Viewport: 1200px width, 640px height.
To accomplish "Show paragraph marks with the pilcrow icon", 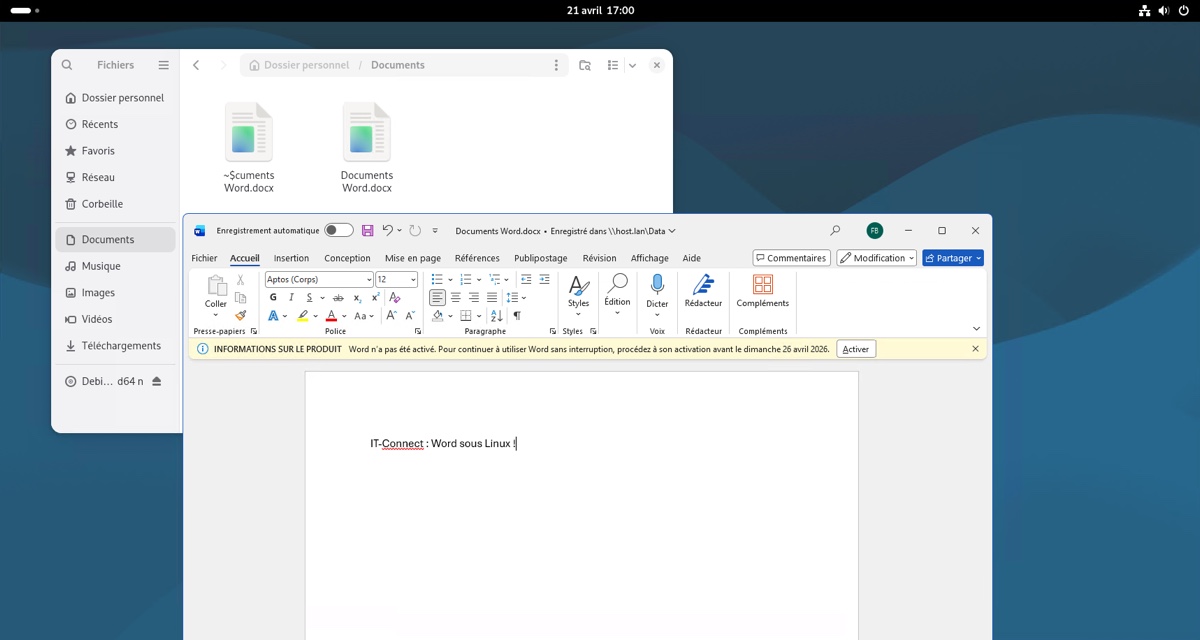I will tap(517, 316).
